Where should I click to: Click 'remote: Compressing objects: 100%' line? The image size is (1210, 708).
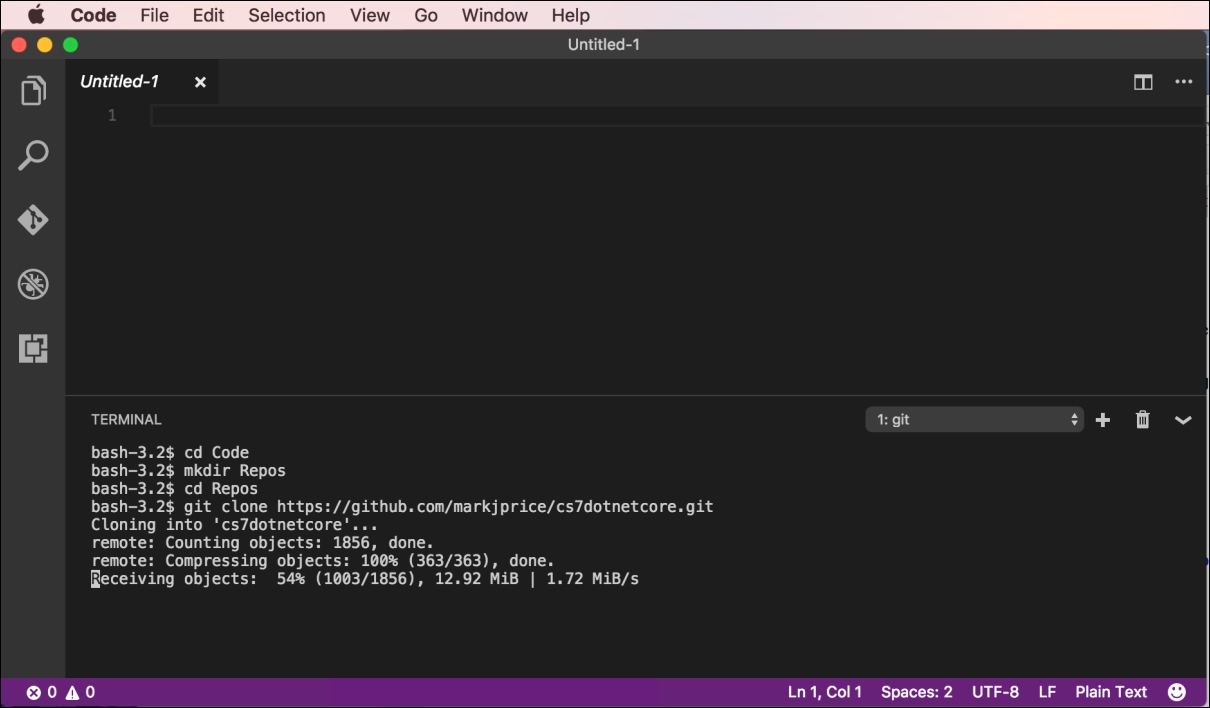pos(323,561)
